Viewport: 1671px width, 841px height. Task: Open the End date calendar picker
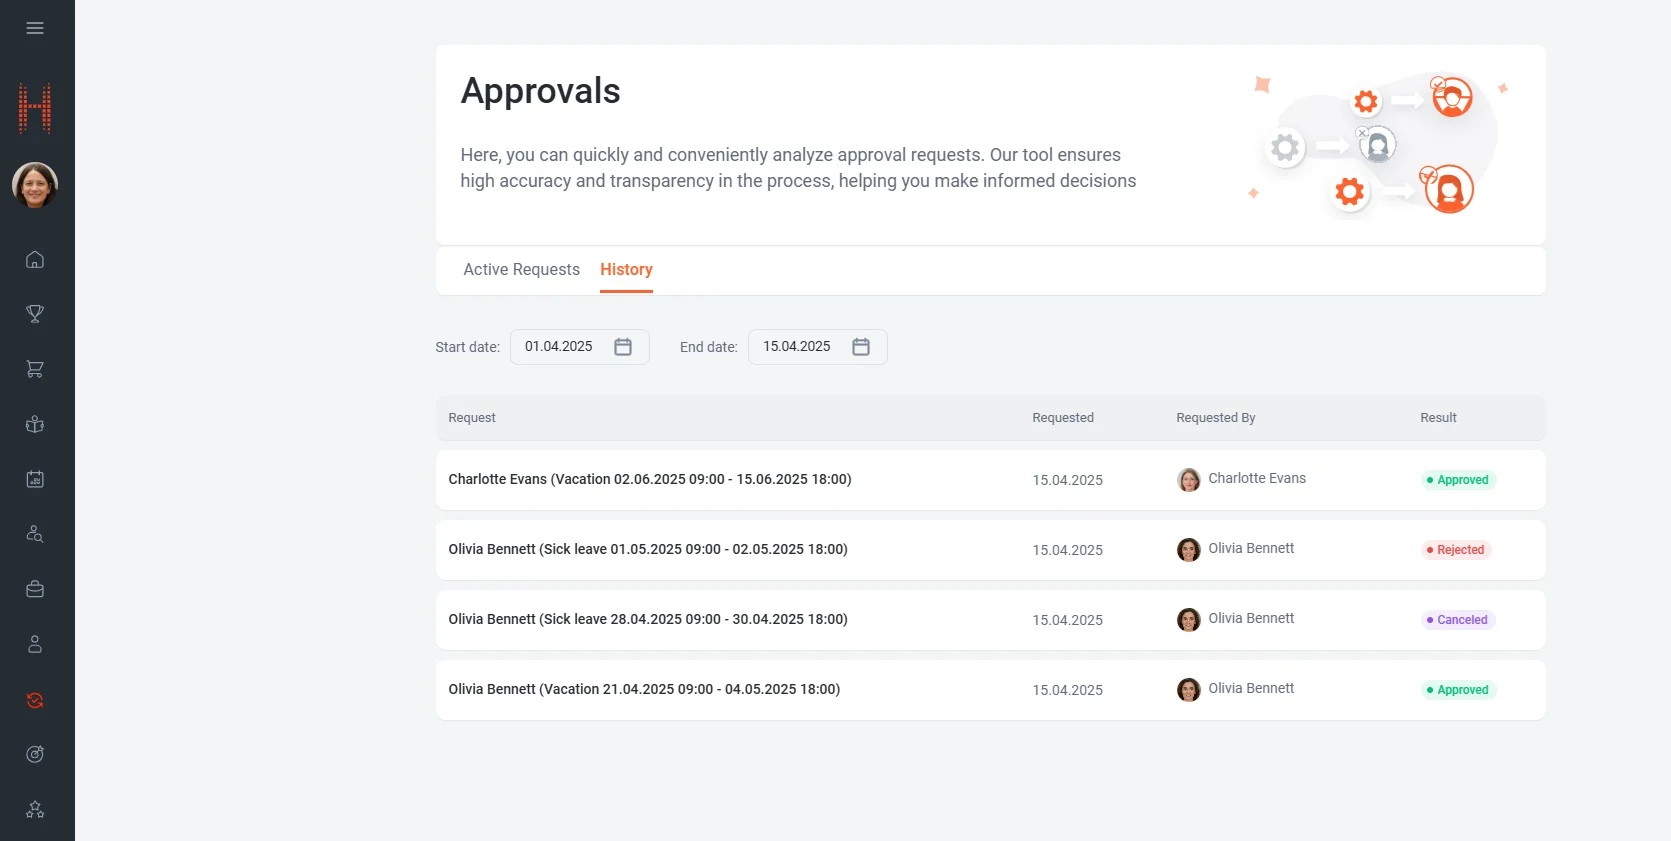pos(861,347)
